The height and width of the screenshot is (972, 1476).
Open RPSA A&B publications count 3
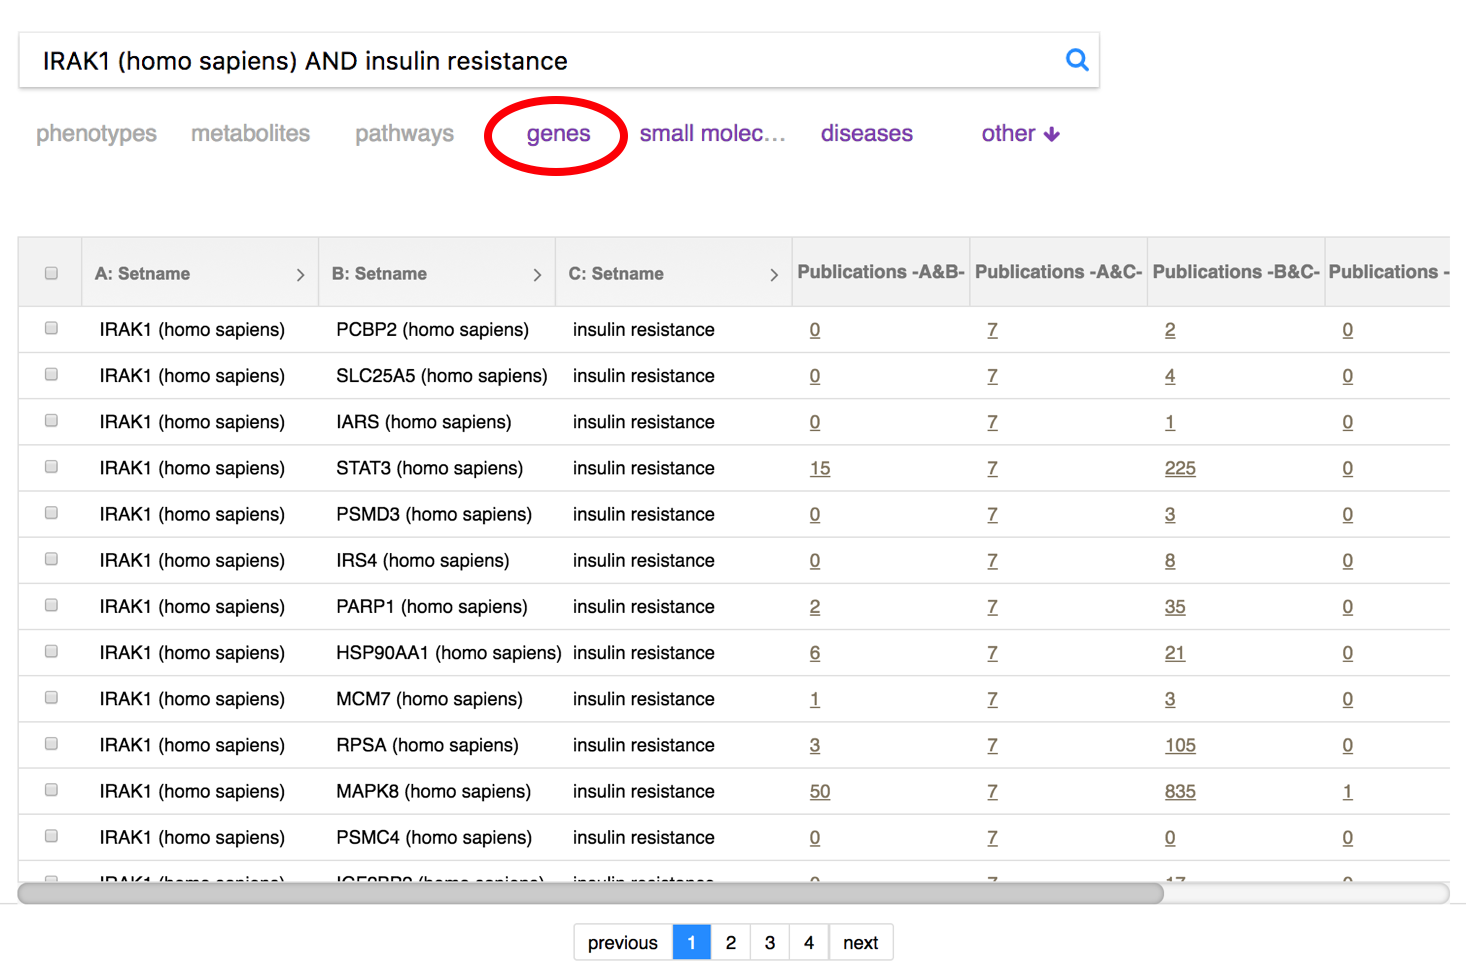coord(815,745)
